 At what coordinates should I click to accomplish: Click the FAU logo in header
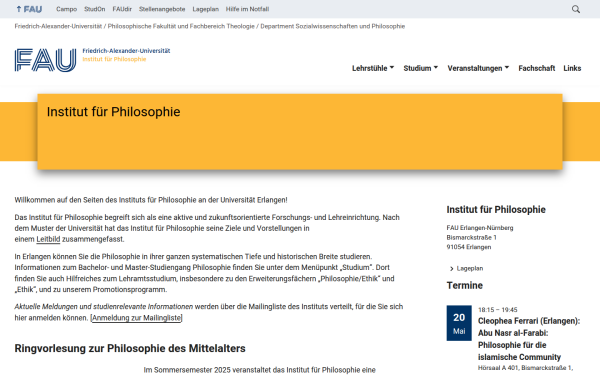(x=46, y=60)
